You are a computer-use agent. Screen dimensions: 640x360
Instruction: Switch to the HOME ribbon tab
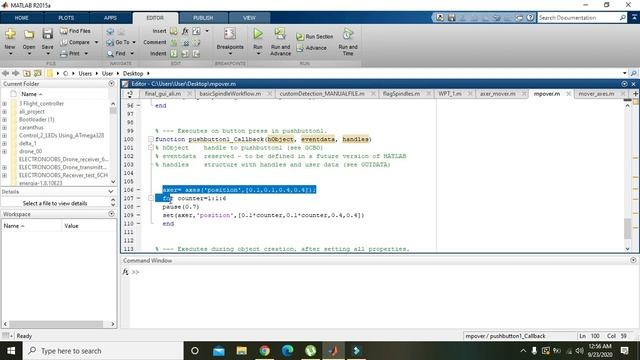22,18
